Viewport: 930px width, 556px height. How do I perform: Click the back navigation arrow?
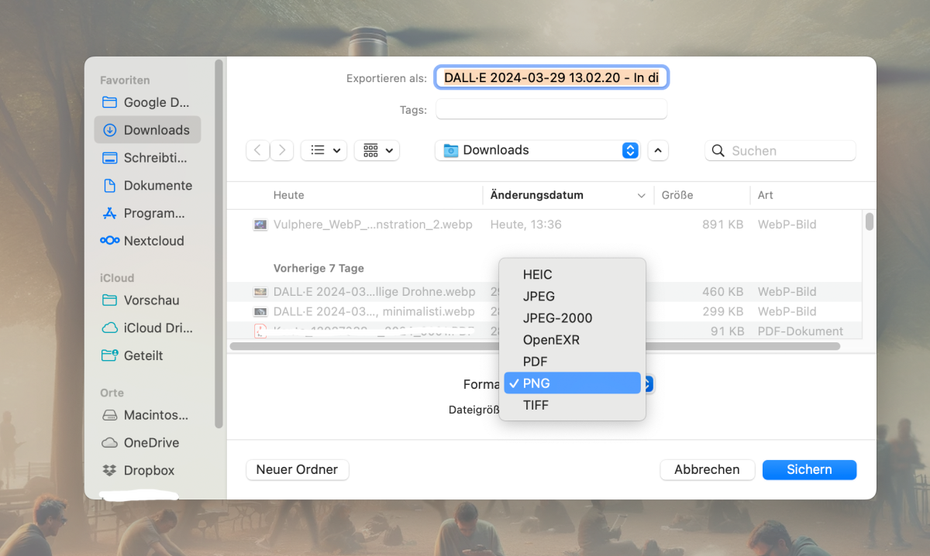[258, 150]
